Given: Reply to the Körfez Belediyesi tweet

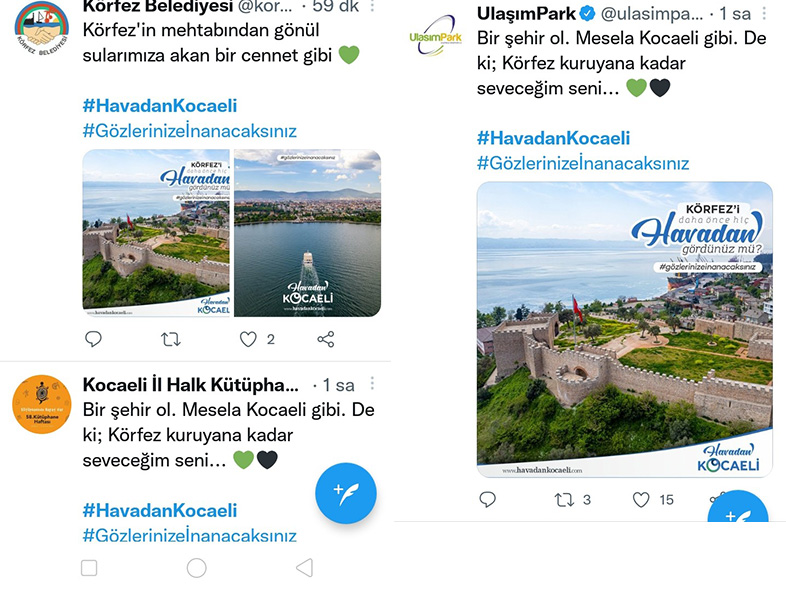Looking at the screenshot, I should click(x=93, y=339).
